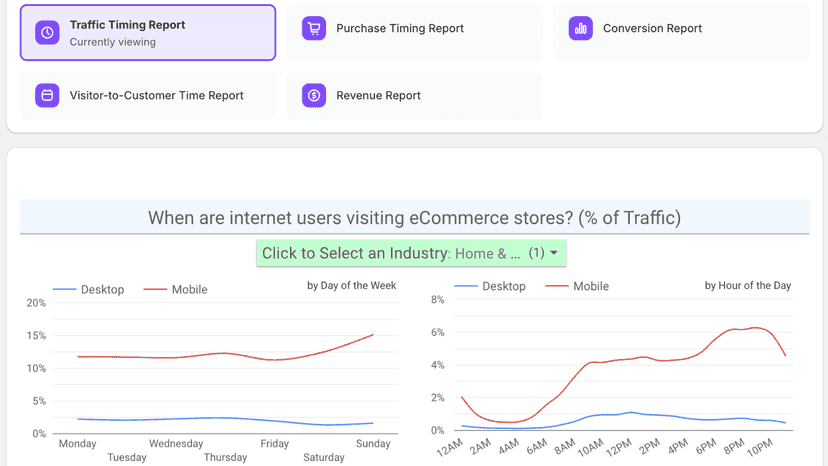Click the red Mobile line in weekly chart

pyautogui.click(x=225, y=353)
